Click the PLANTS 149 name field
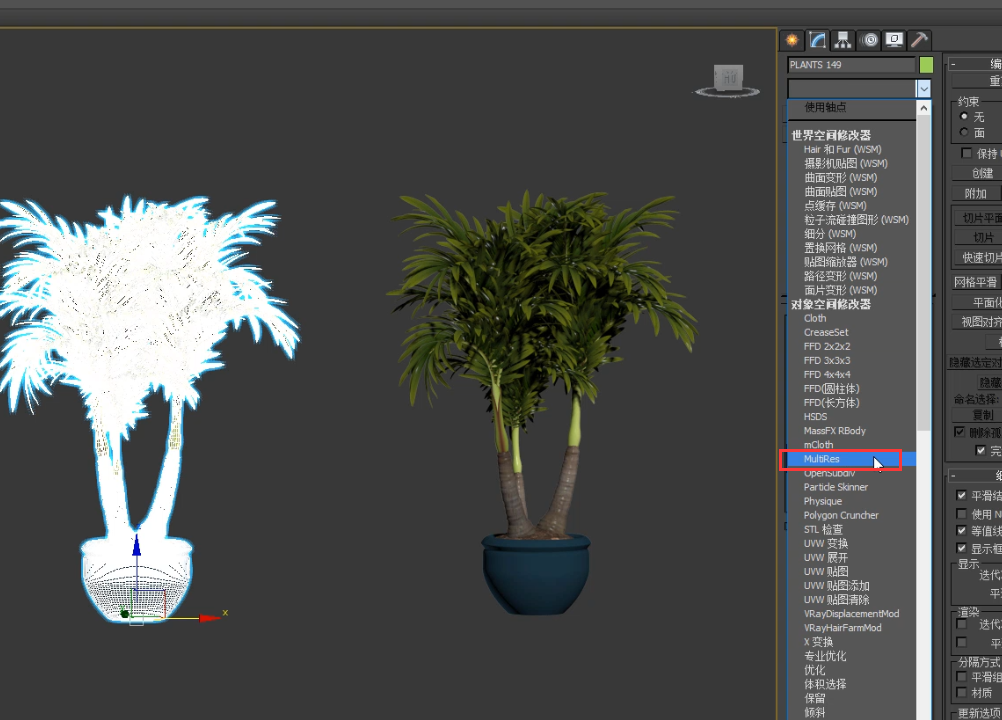1002x720 pixels. pos(850,64)
